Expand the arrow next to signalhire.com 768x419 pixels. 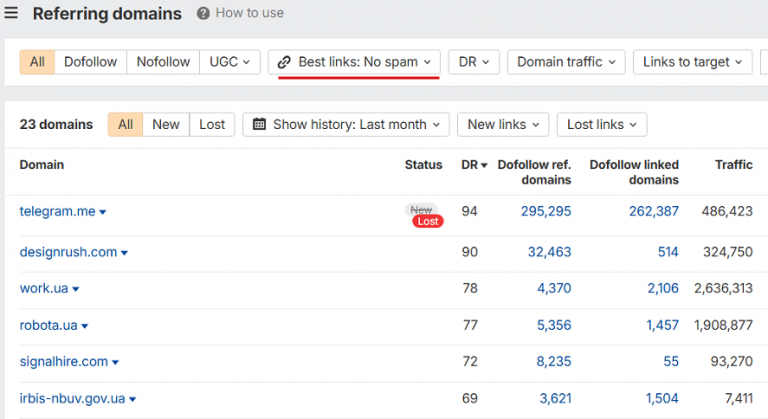coord(116,362)
